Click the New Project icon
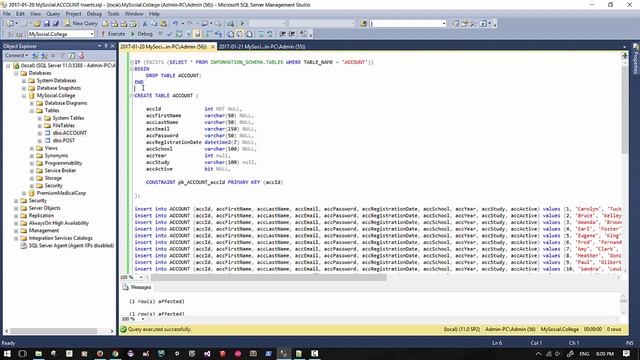This screenshot has width=640, height=360. 11,24
